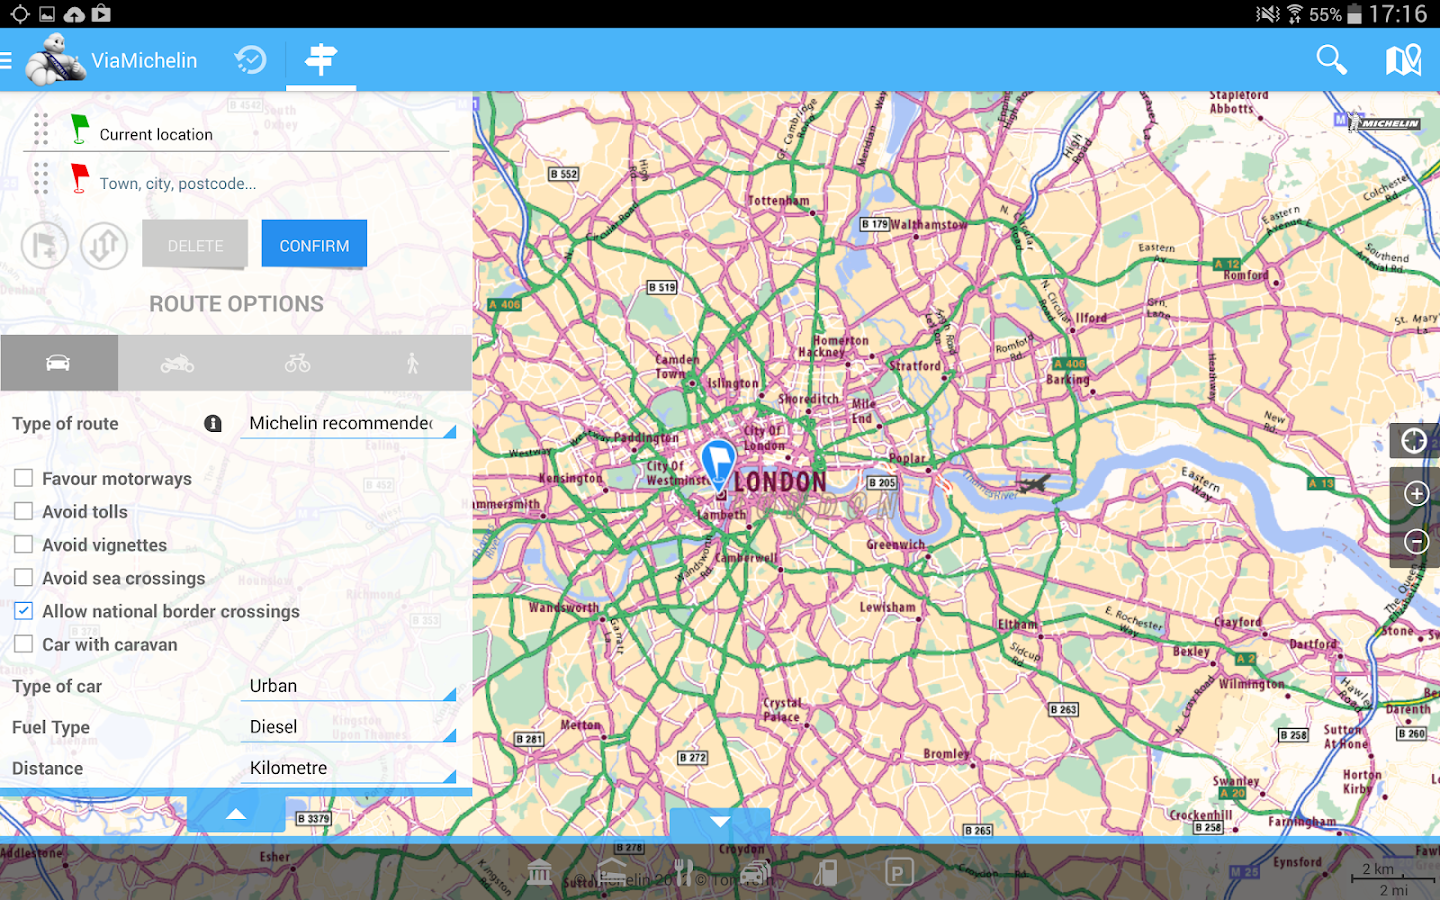
Task: Click the ROUTE OPTIONS heading
Action: click(237, 304)
